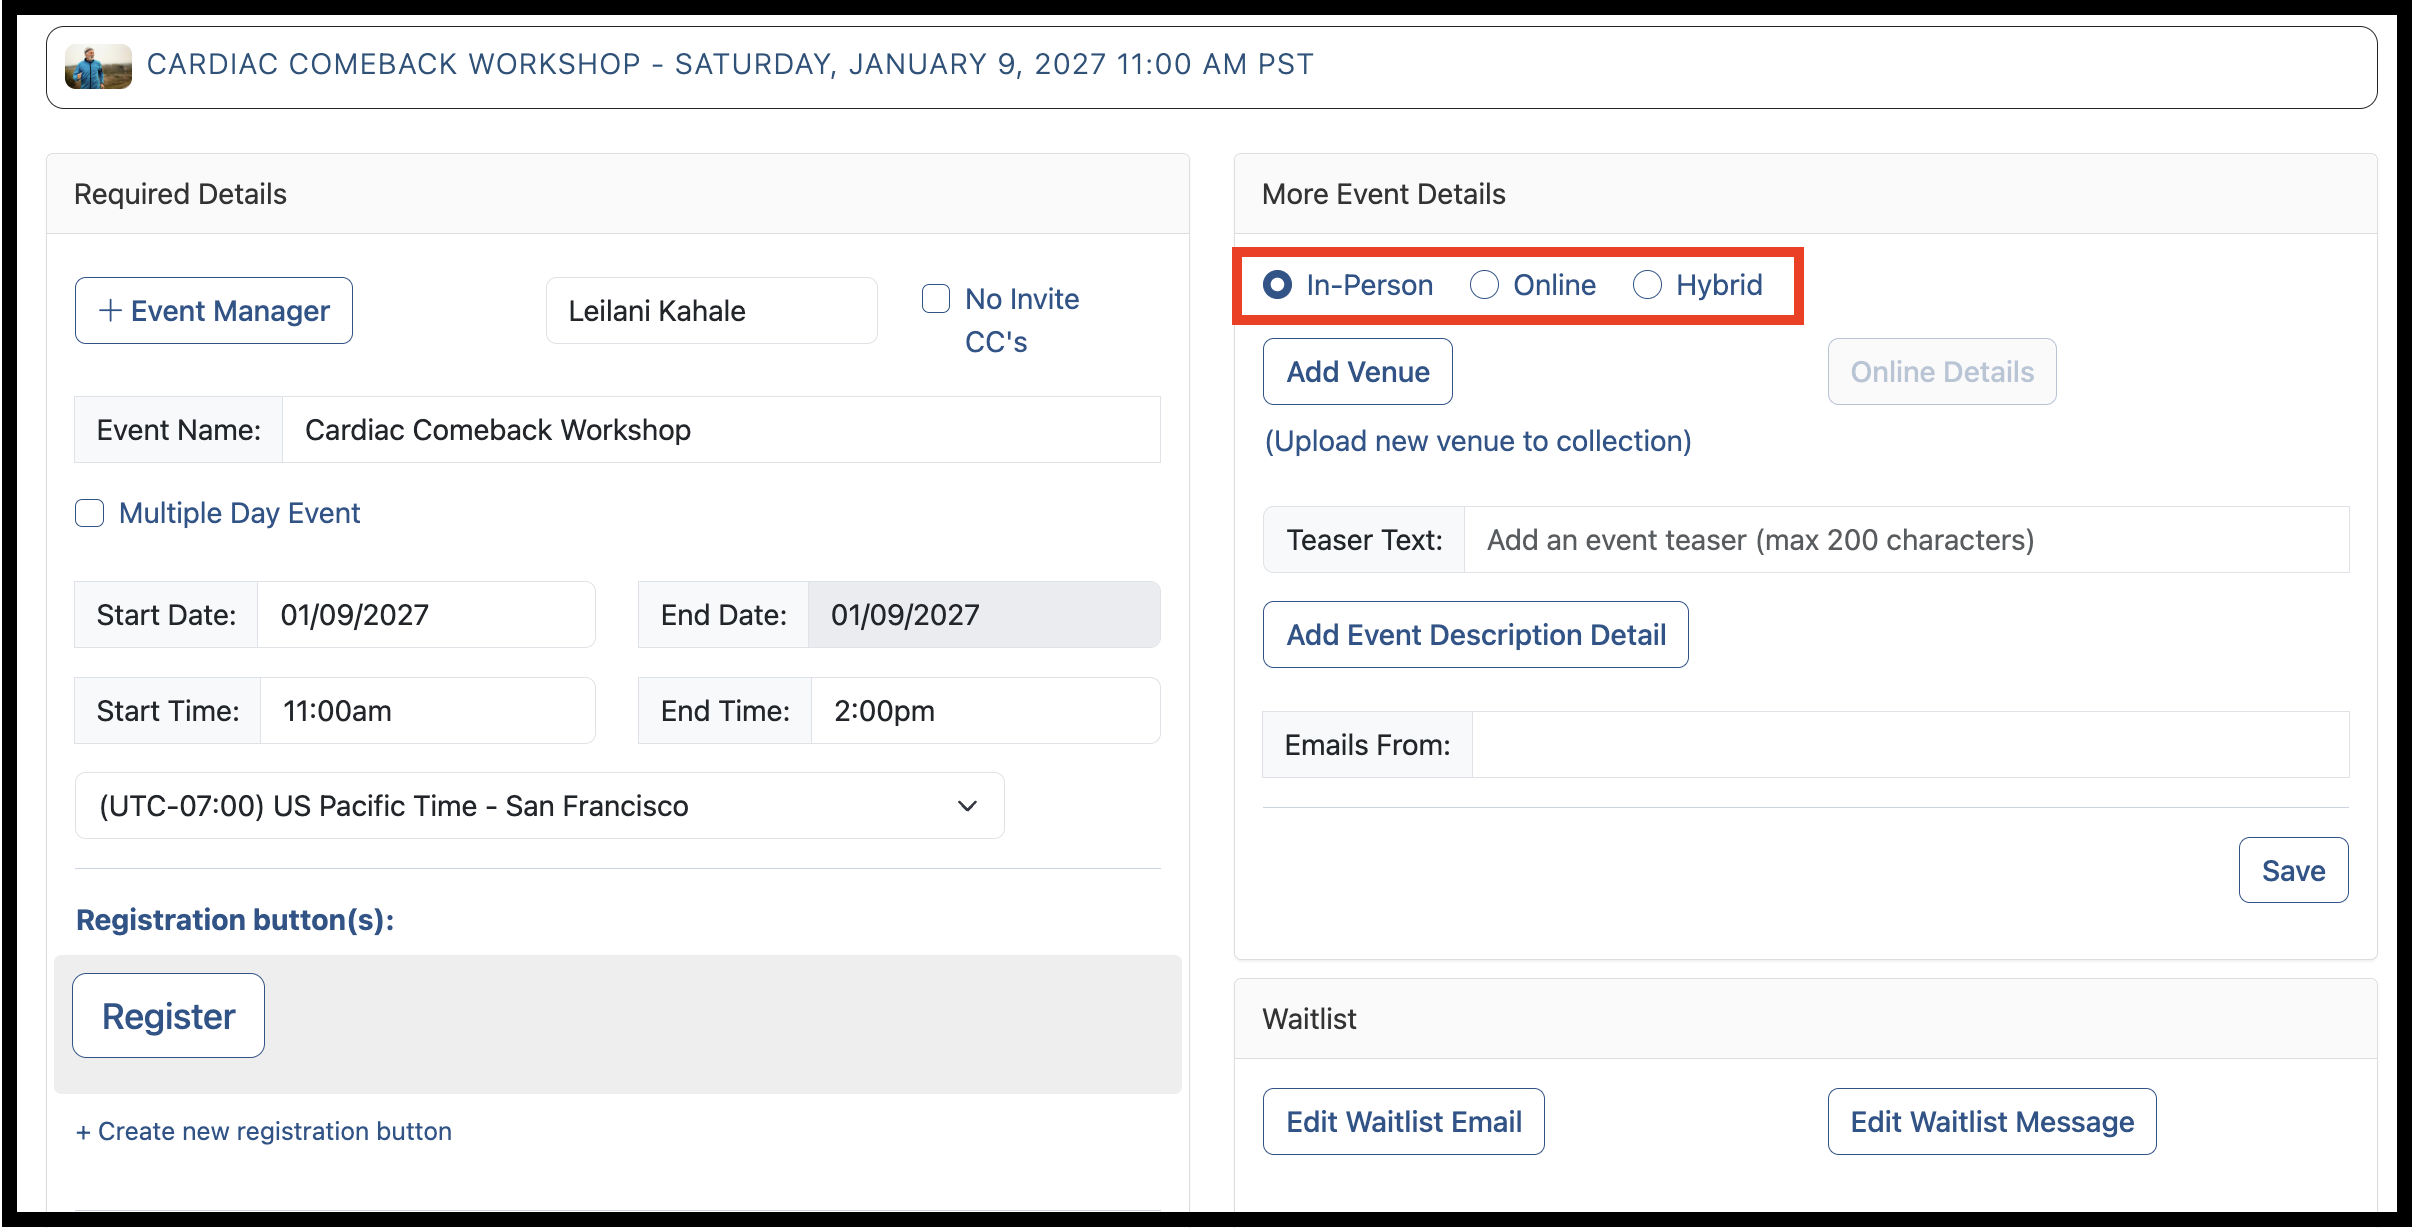Click the Register registration button
The image size is (2414, 1228).
point(168,1016)
